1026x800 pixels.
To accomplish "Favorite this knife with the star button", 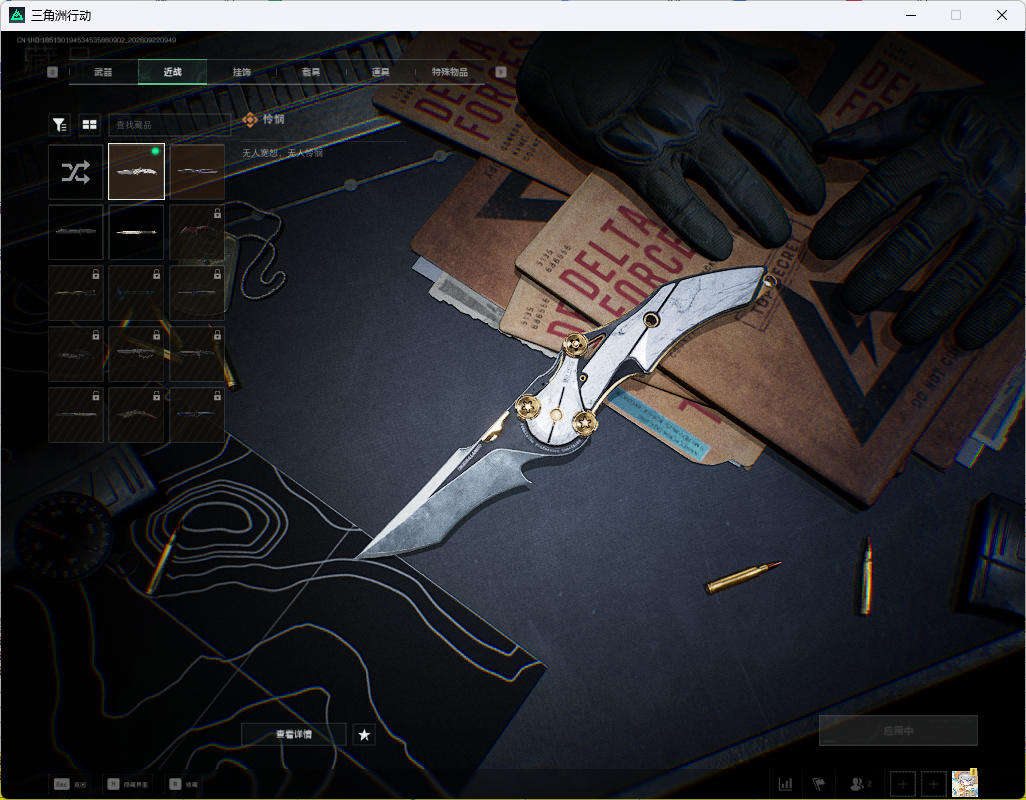I will (x=364, y=735).
